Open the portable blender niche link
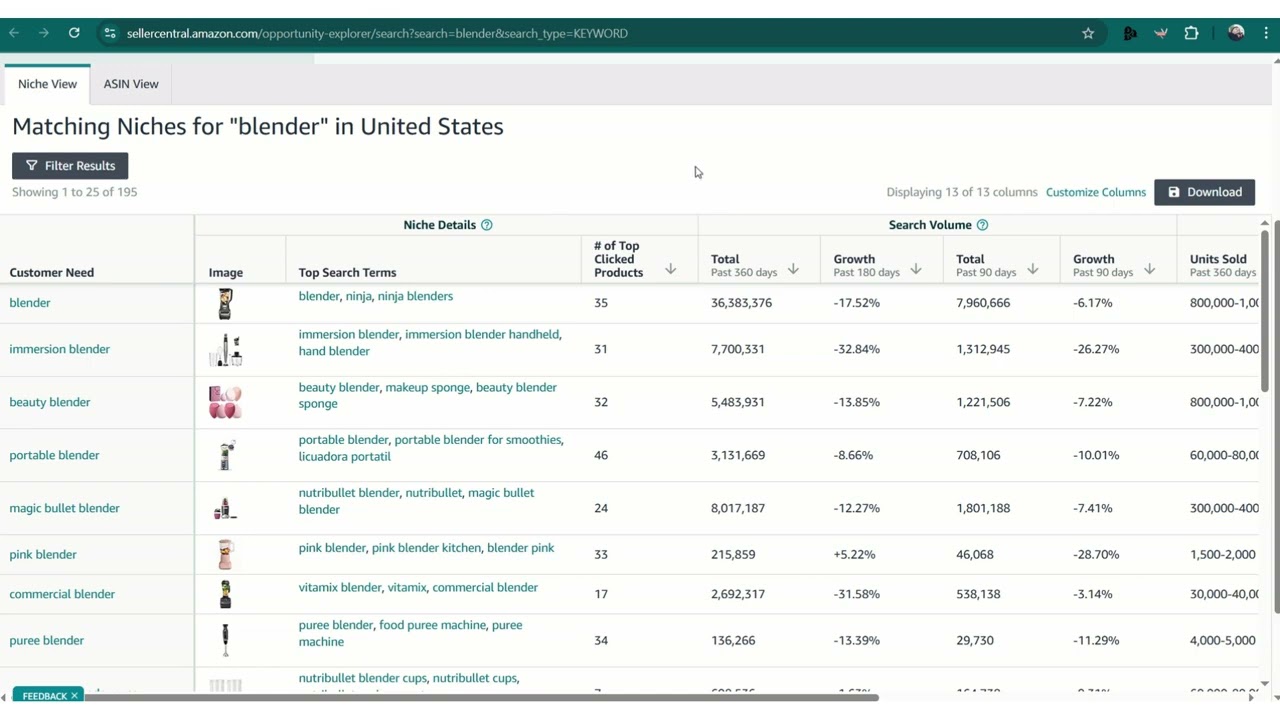1280x720 pixels. tap(54, 455)
